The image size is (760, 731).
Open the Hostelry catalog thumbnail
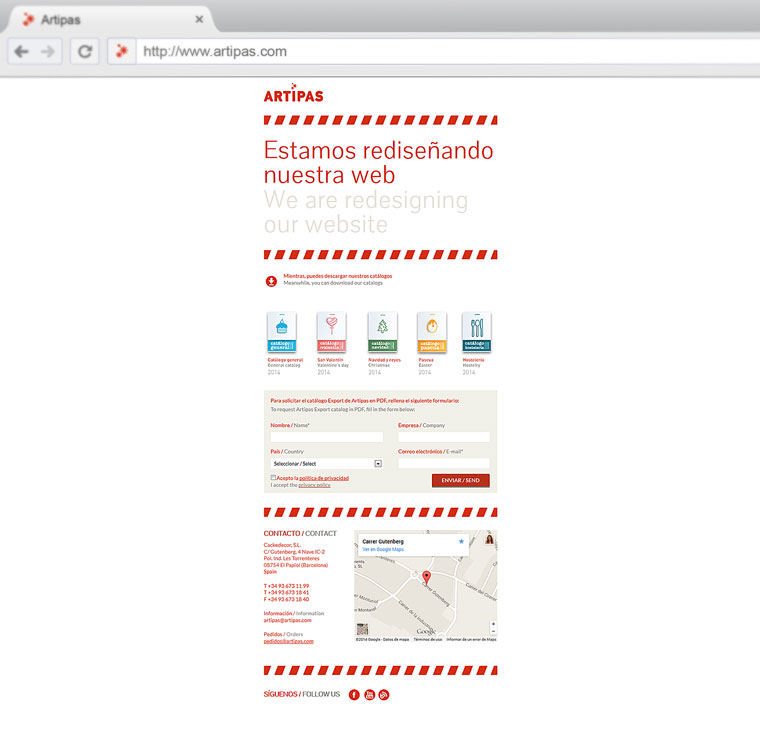click(x=476, y=332)
